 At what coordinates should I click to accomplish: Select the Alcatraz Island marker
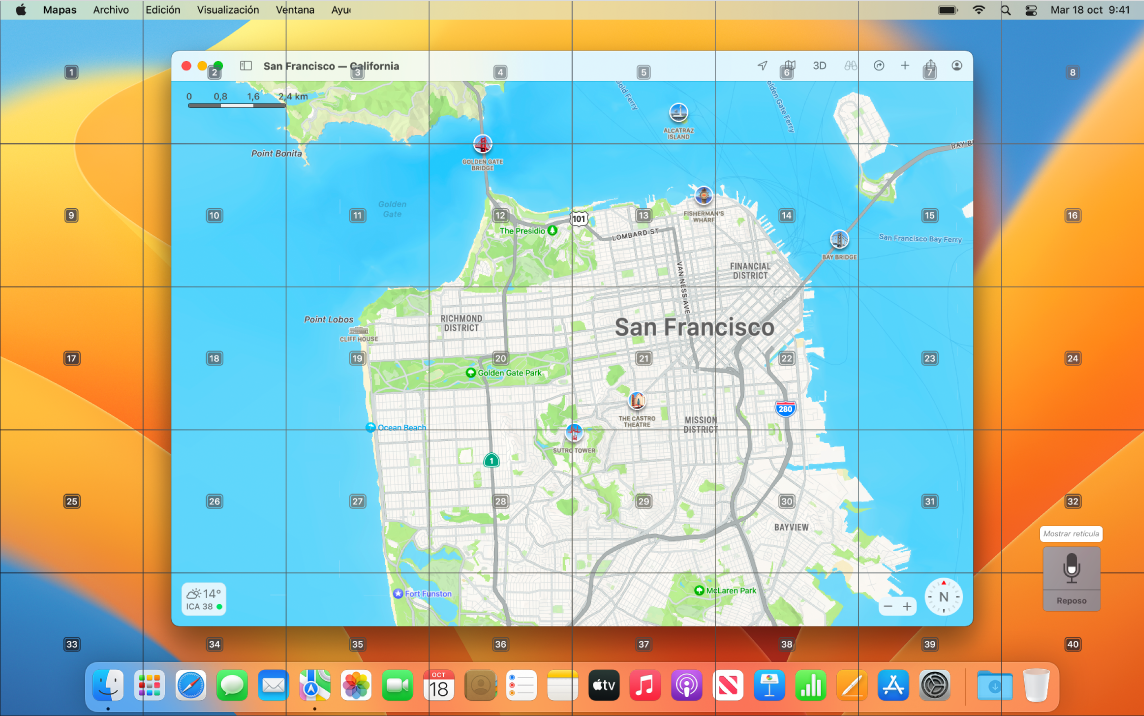tap(680, 110)
